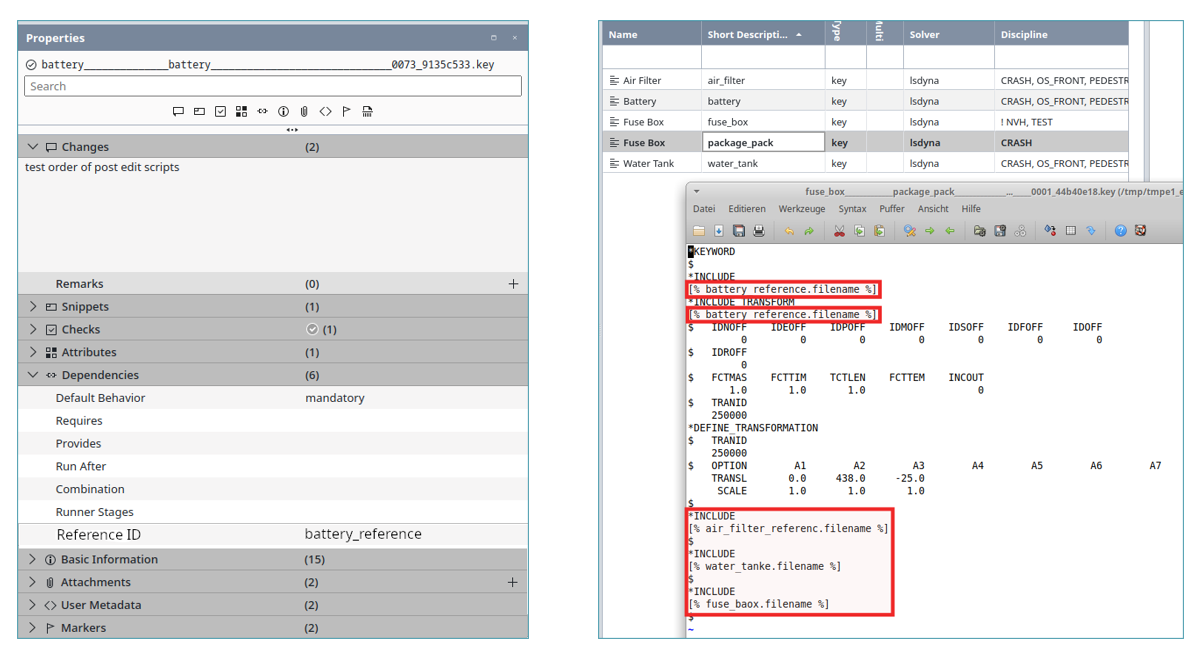Click the Markers flag icon in Properties toolbar

346,112
